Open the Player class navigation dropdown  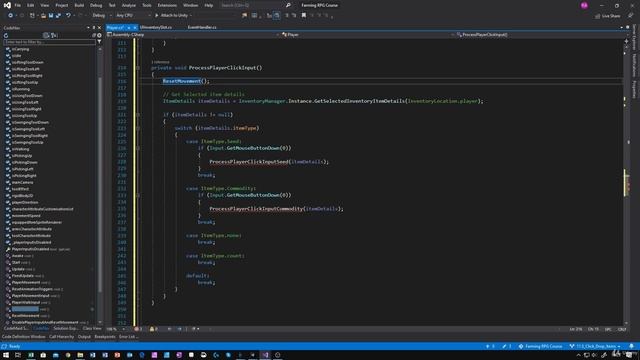pos(367,35)
